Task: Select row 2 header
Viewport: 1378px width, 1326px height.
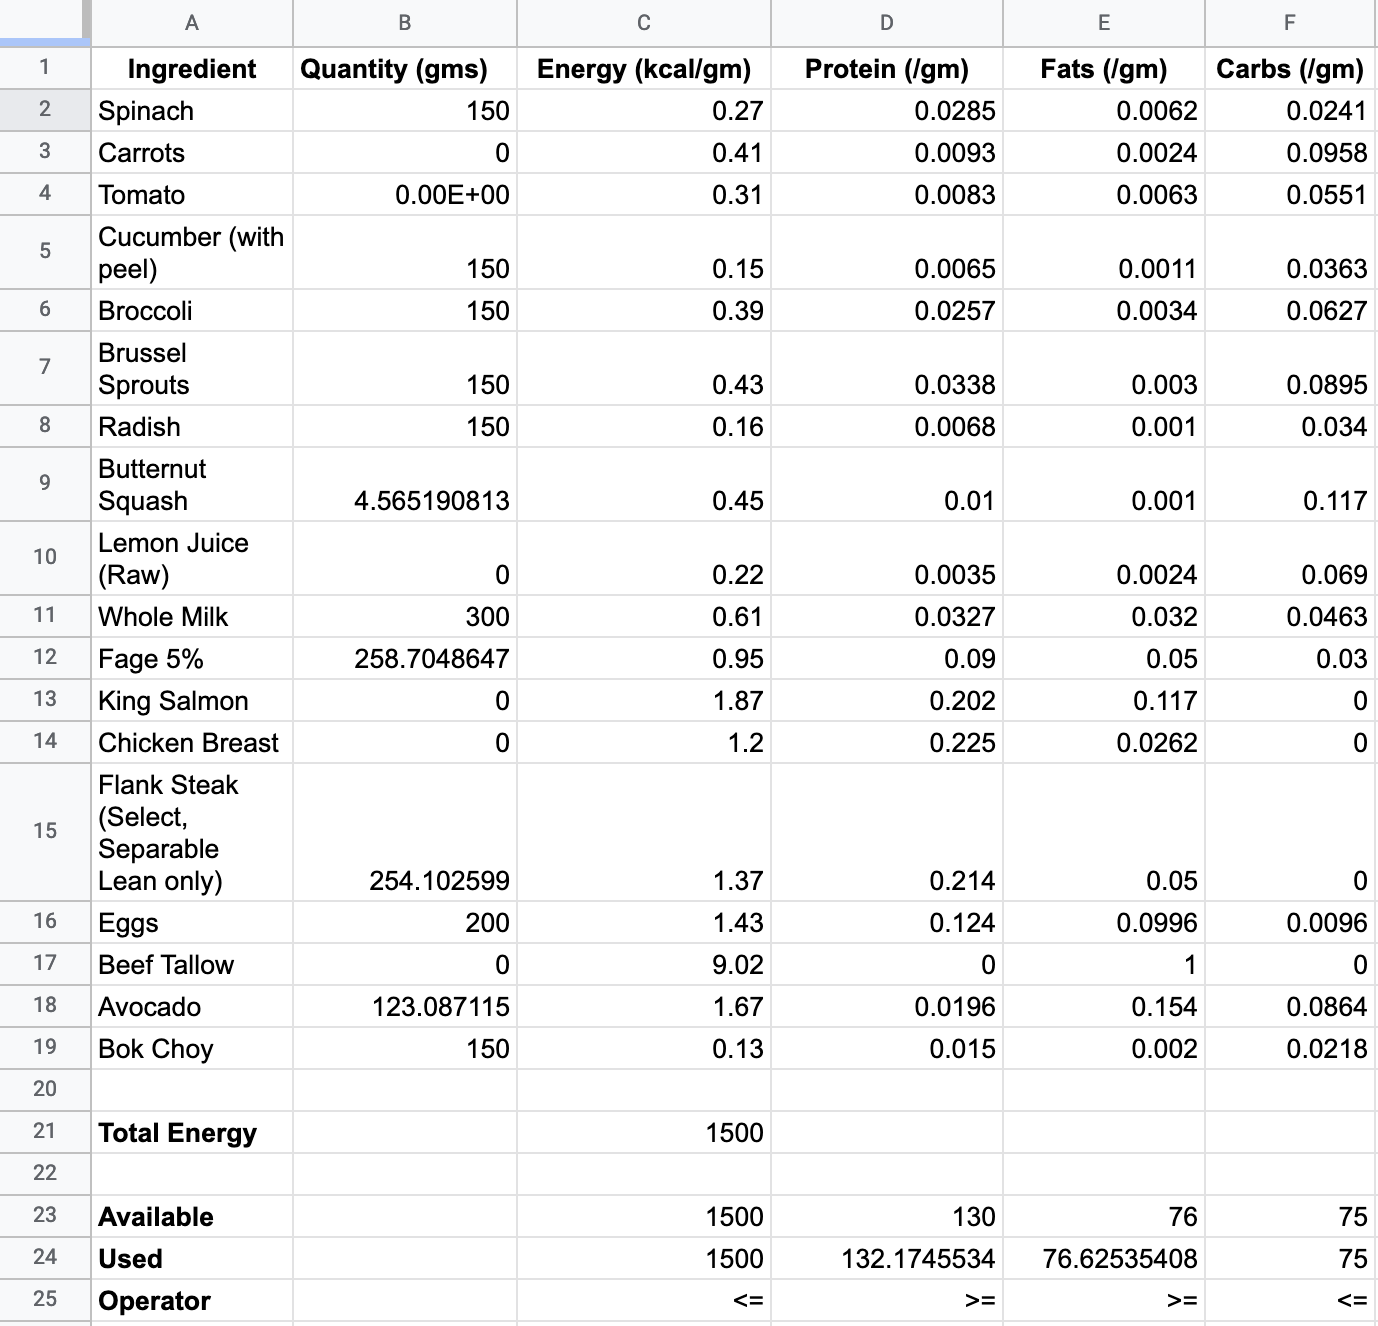Action: click(x=45, y=109)
